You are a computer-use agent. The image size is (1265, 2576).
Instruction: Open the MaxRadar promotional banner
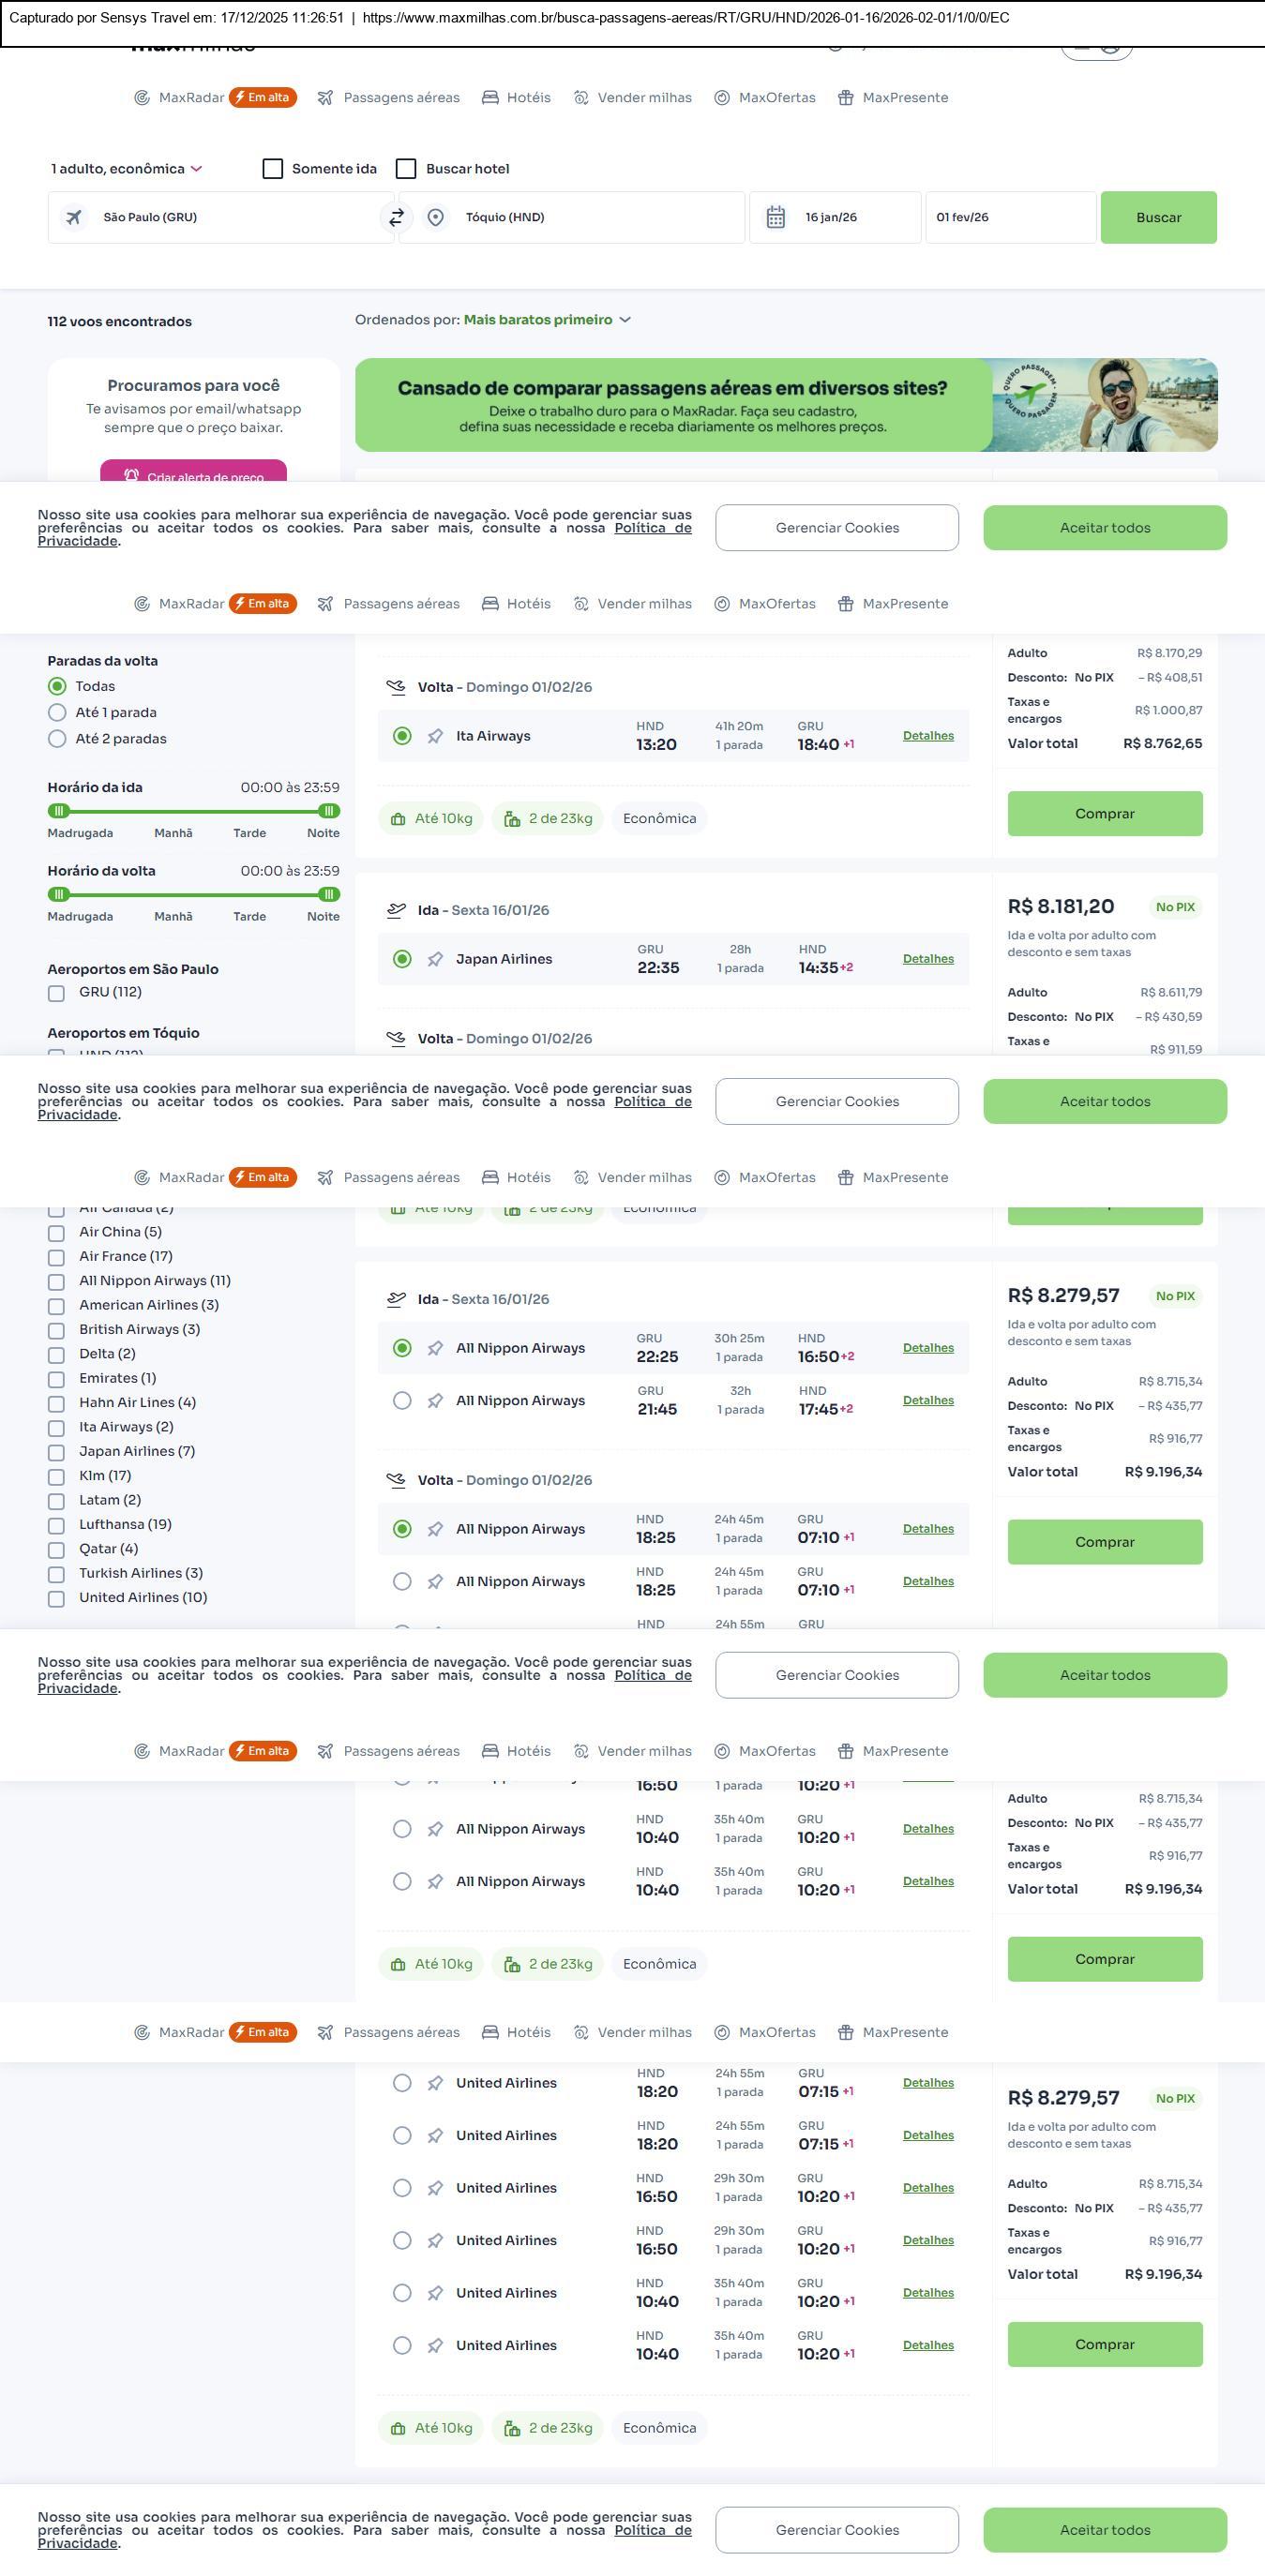coord(786,405)
